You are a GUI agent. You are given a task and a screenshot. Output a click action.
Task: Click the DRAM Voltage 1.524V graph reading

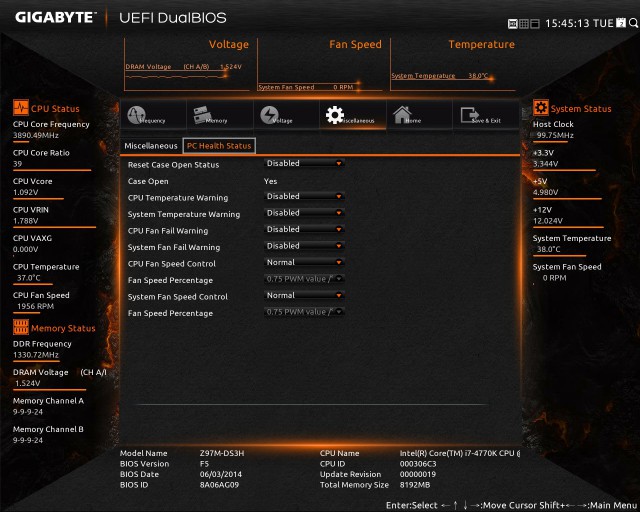183,67
